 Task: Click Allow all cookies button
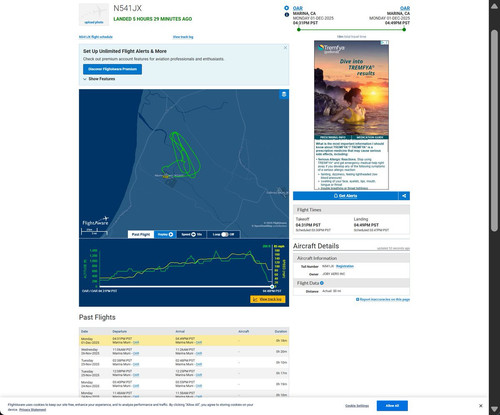392,406
